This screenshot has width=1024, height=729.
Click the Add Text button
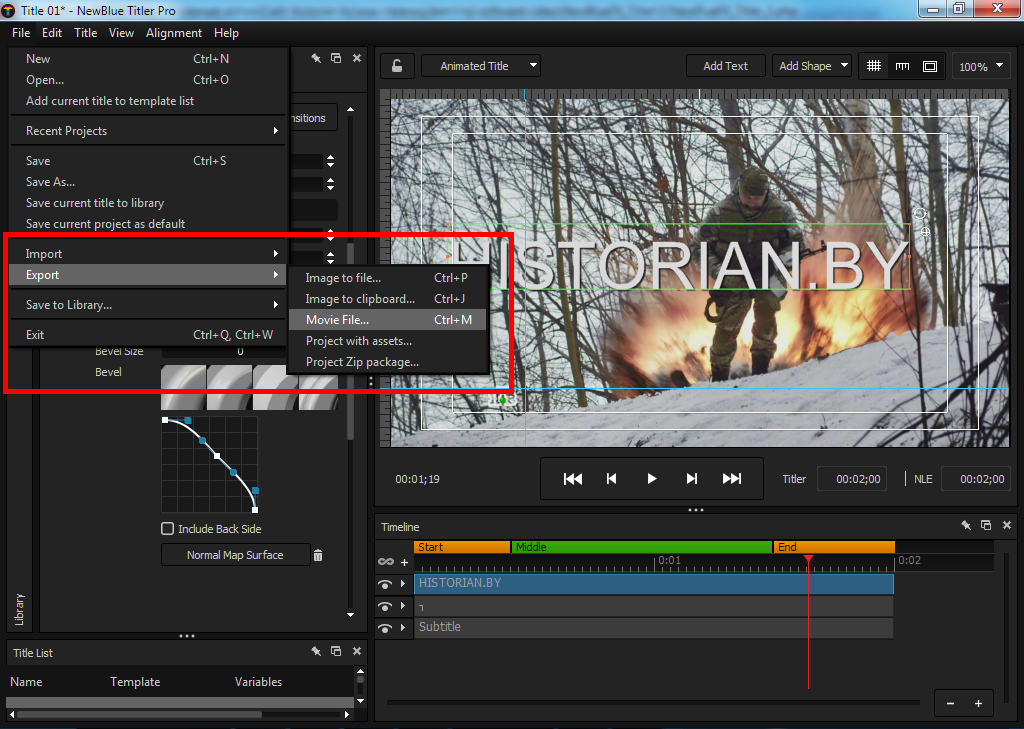coord(725,66)
